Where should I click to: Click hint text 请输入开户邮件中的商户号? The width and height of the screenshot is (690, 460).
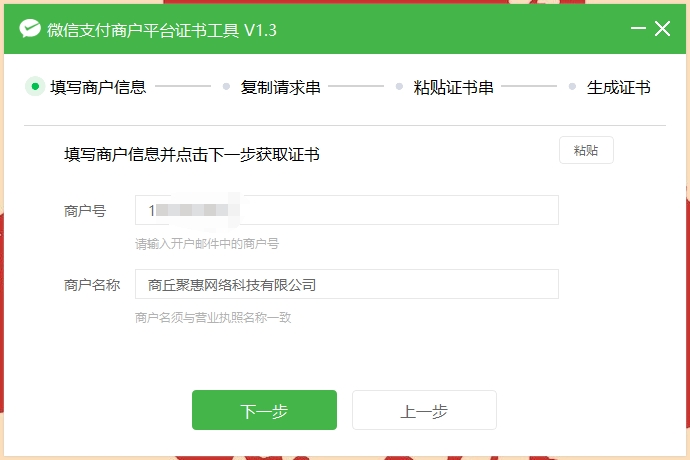click(x=207, y=243)
